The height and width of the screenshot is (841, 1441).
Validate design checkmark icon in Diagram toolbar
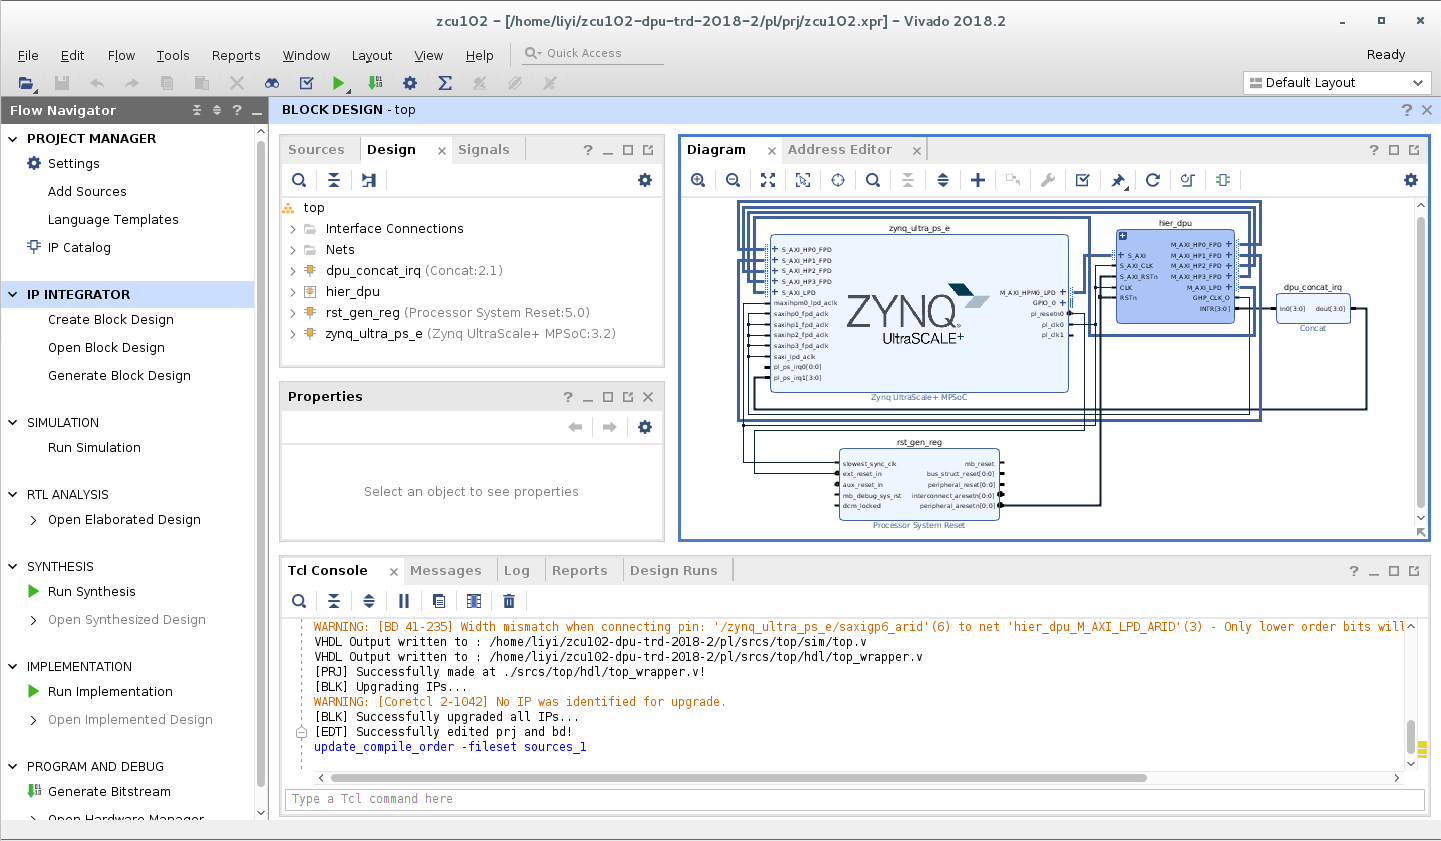point(1083,180)
